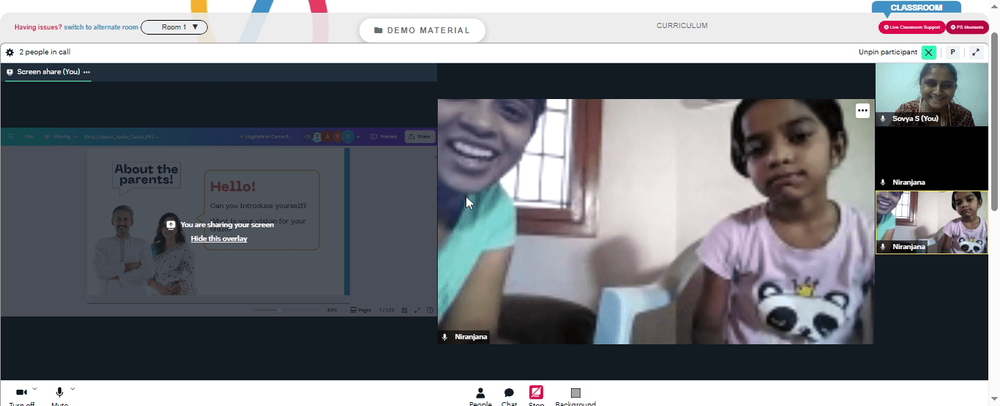Expand camera options chevron

point(34,388)
